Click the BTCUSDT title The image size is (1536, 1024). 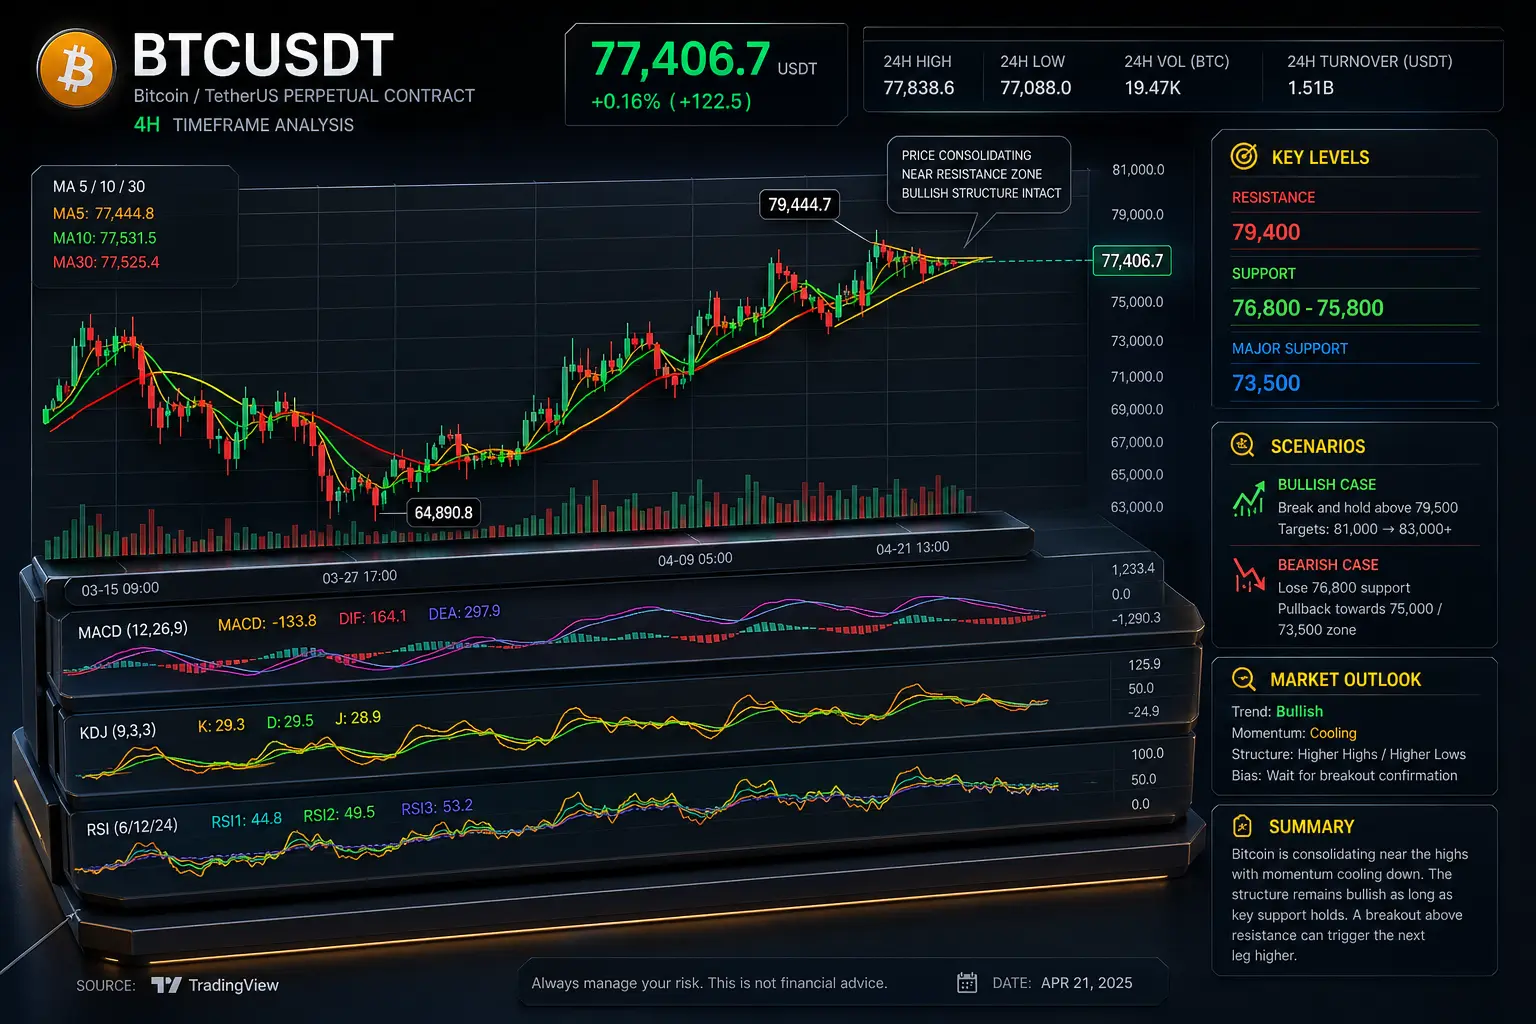[263, 56]
